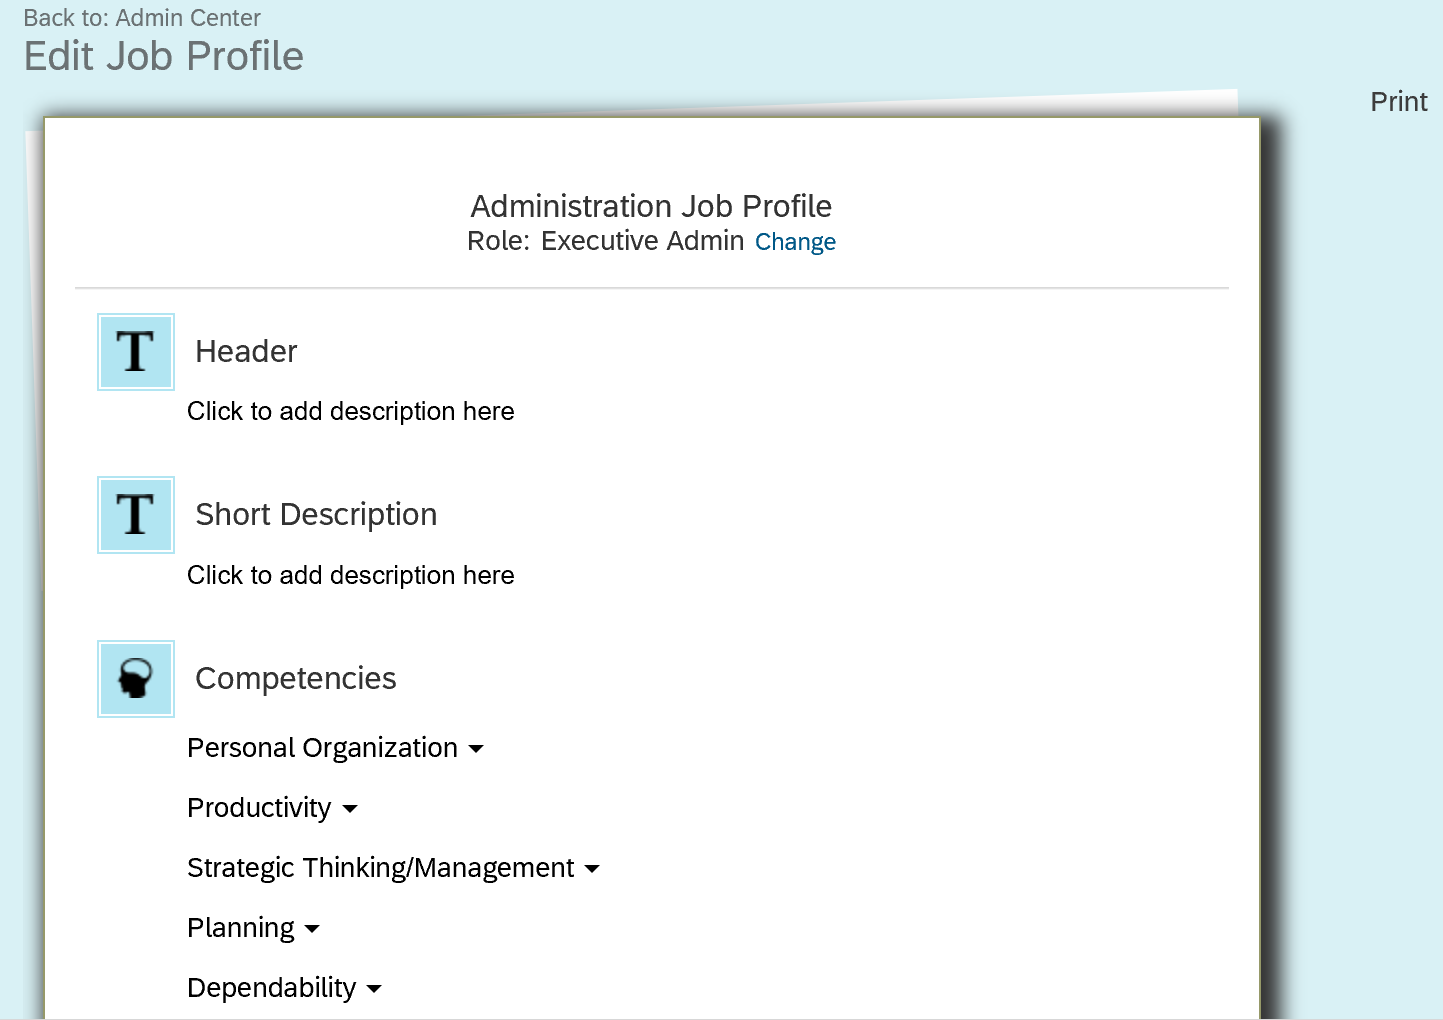Open the Planning competency dropdown arrow
Screen dimensions: 1443x1020
point(312,929)
